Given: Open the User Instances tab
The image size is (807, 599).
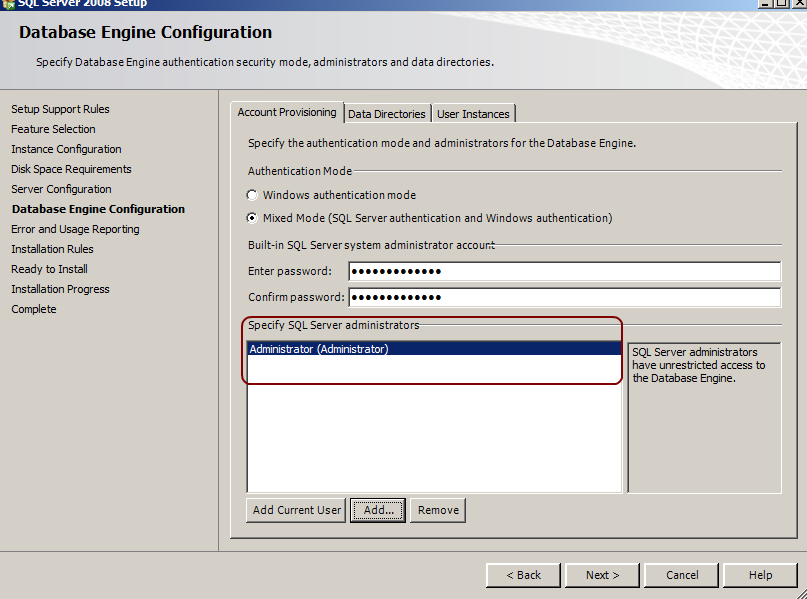Looking at the screenshot, I should pyautogui.click(x=473, y=114).
